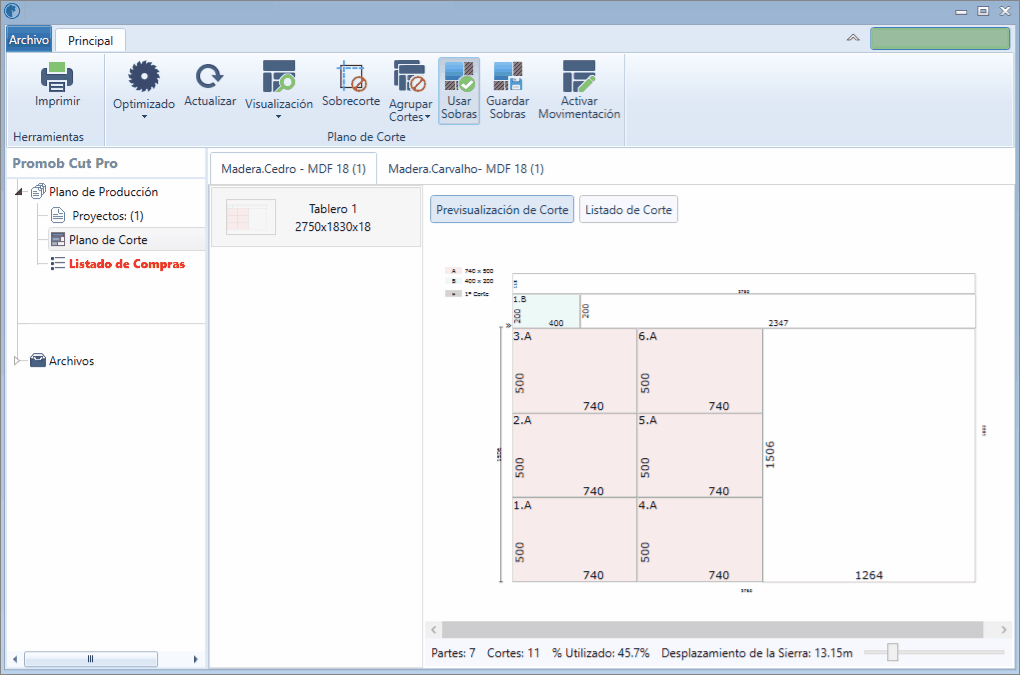Select the Madera.Cedro - MDF 18 tab
Screen dimensions: 1020x675
pyautogui.click(x=293, y=169)
